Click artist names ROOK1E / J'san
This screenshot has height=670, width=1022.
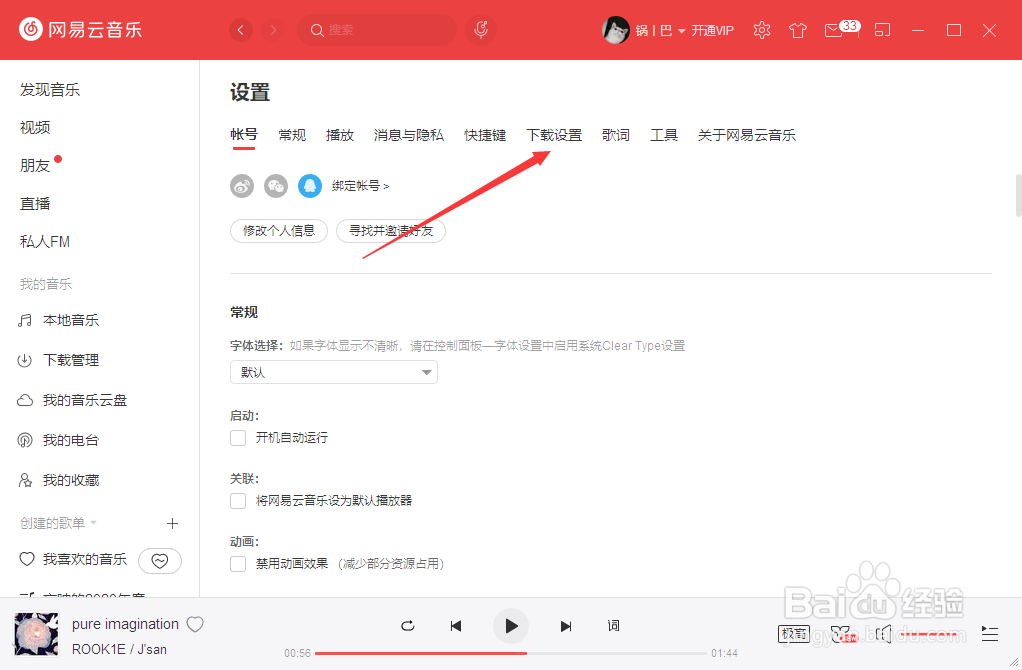pos(119,649)
